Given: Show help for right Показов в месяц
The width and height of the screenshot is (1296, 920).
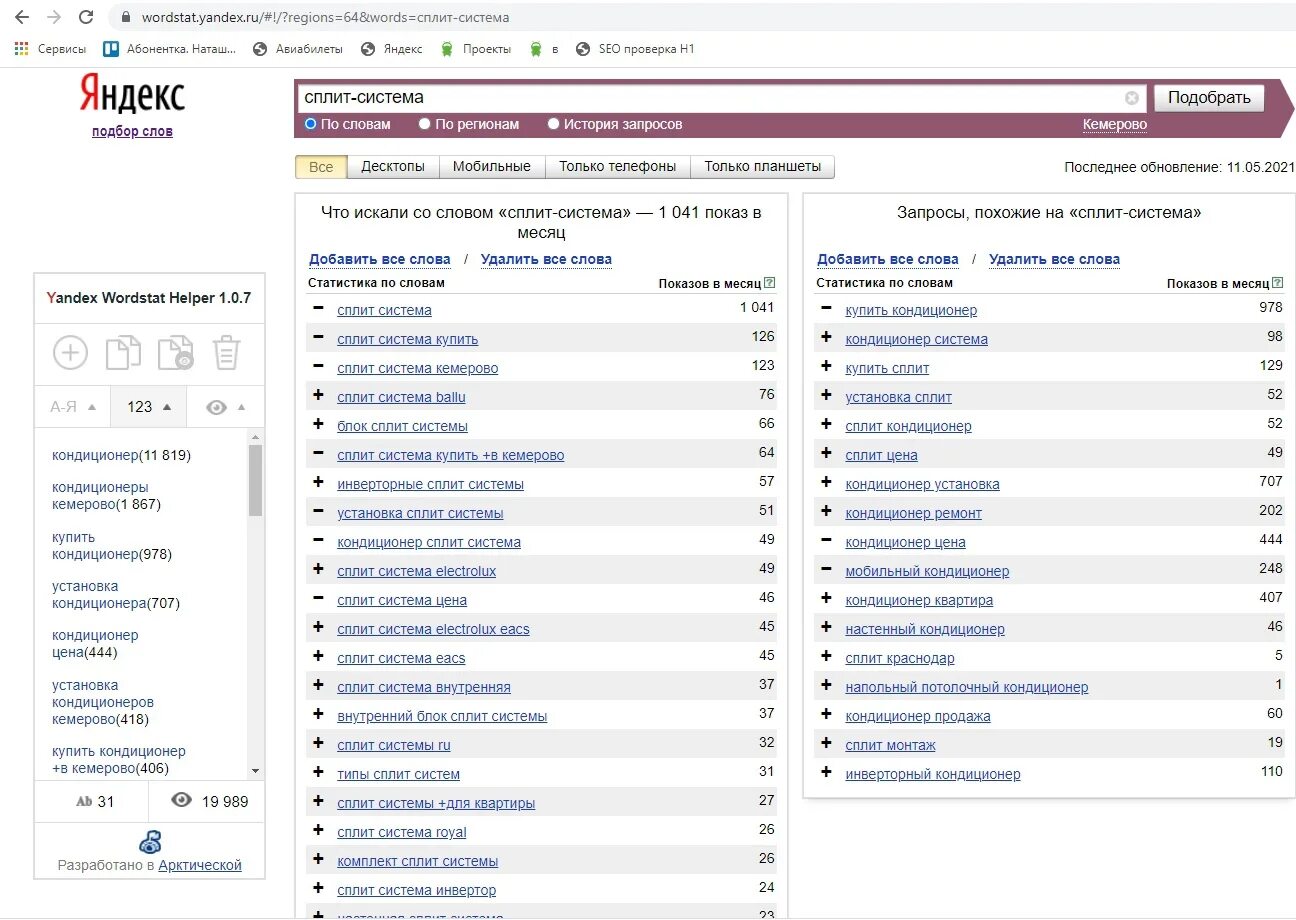Looking at the screenshot, I should click(1277, 283).
